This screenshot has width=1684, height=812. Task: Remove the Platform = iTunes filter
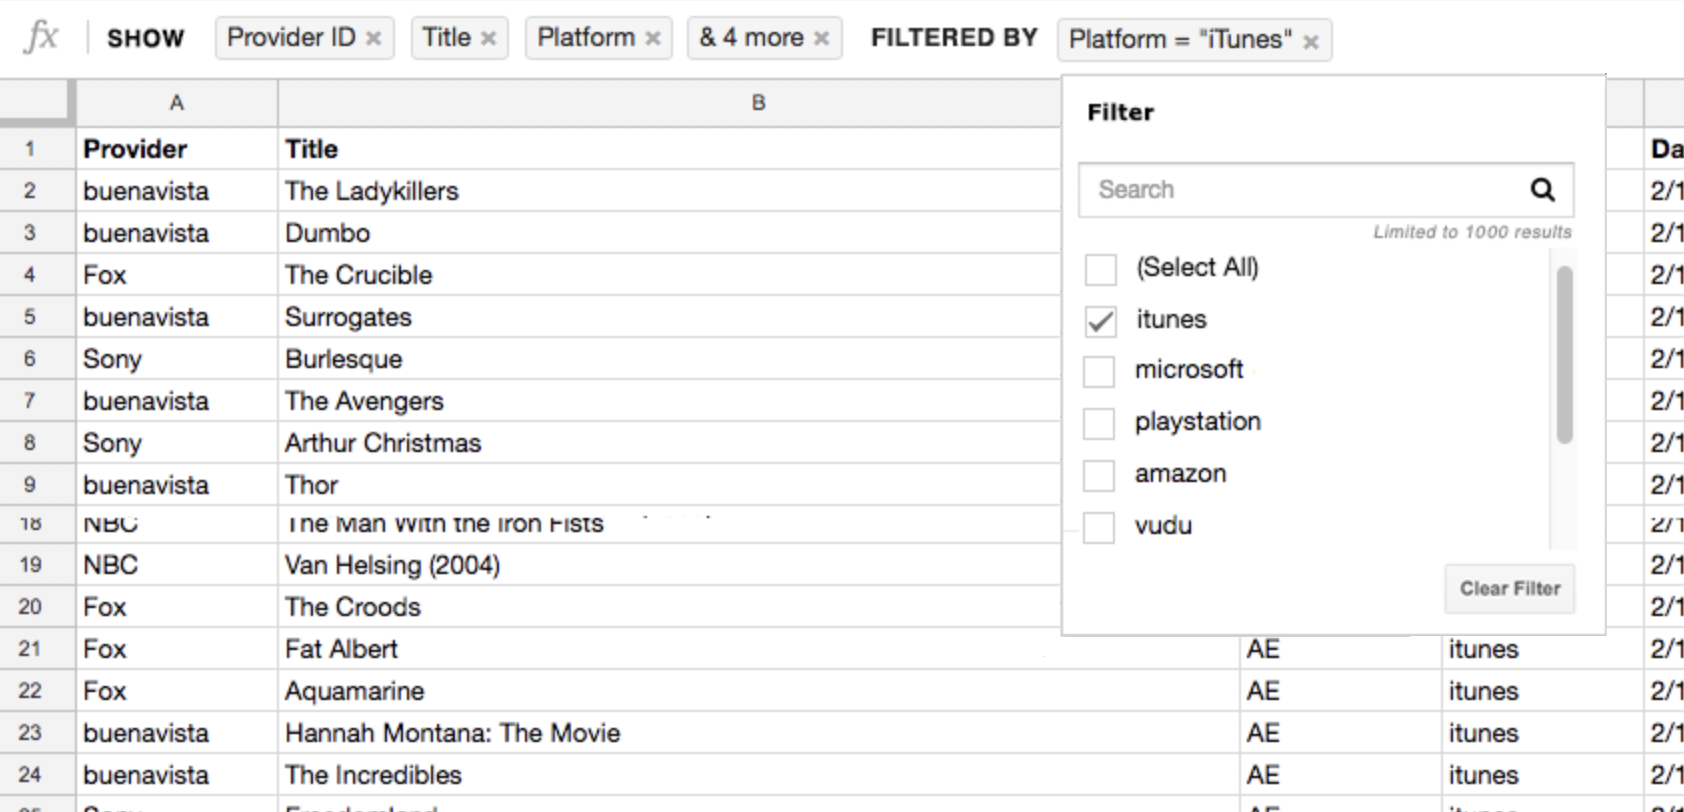pos(1311,41)
